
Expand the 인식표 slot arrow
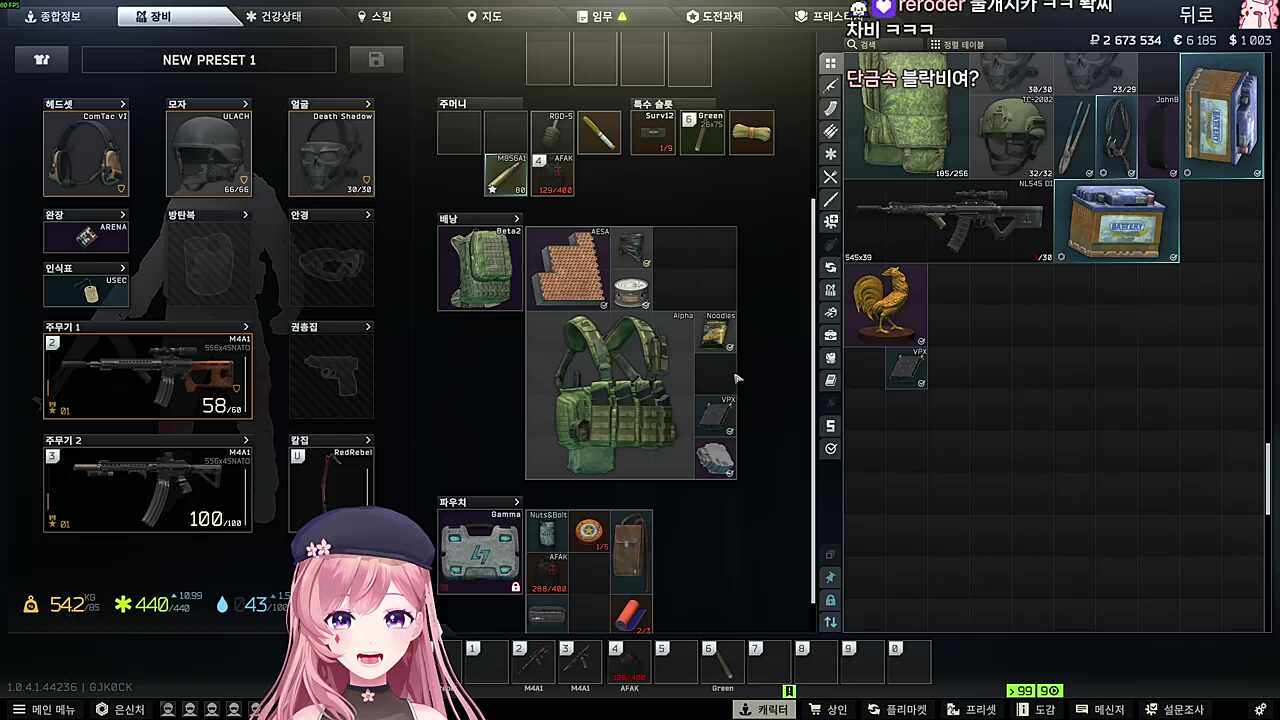(x=123, y=268)
